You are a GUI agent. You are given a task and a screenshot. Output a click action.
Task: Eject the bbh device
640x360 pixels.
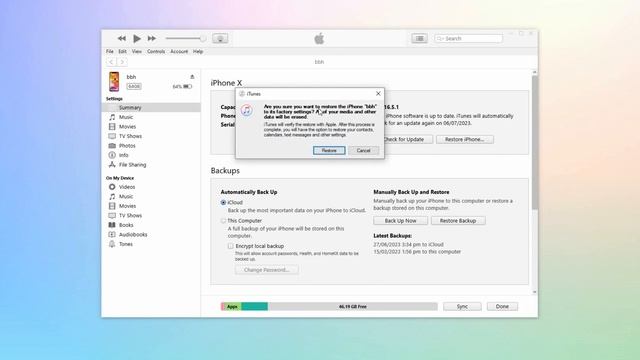(x=192, y=77)
